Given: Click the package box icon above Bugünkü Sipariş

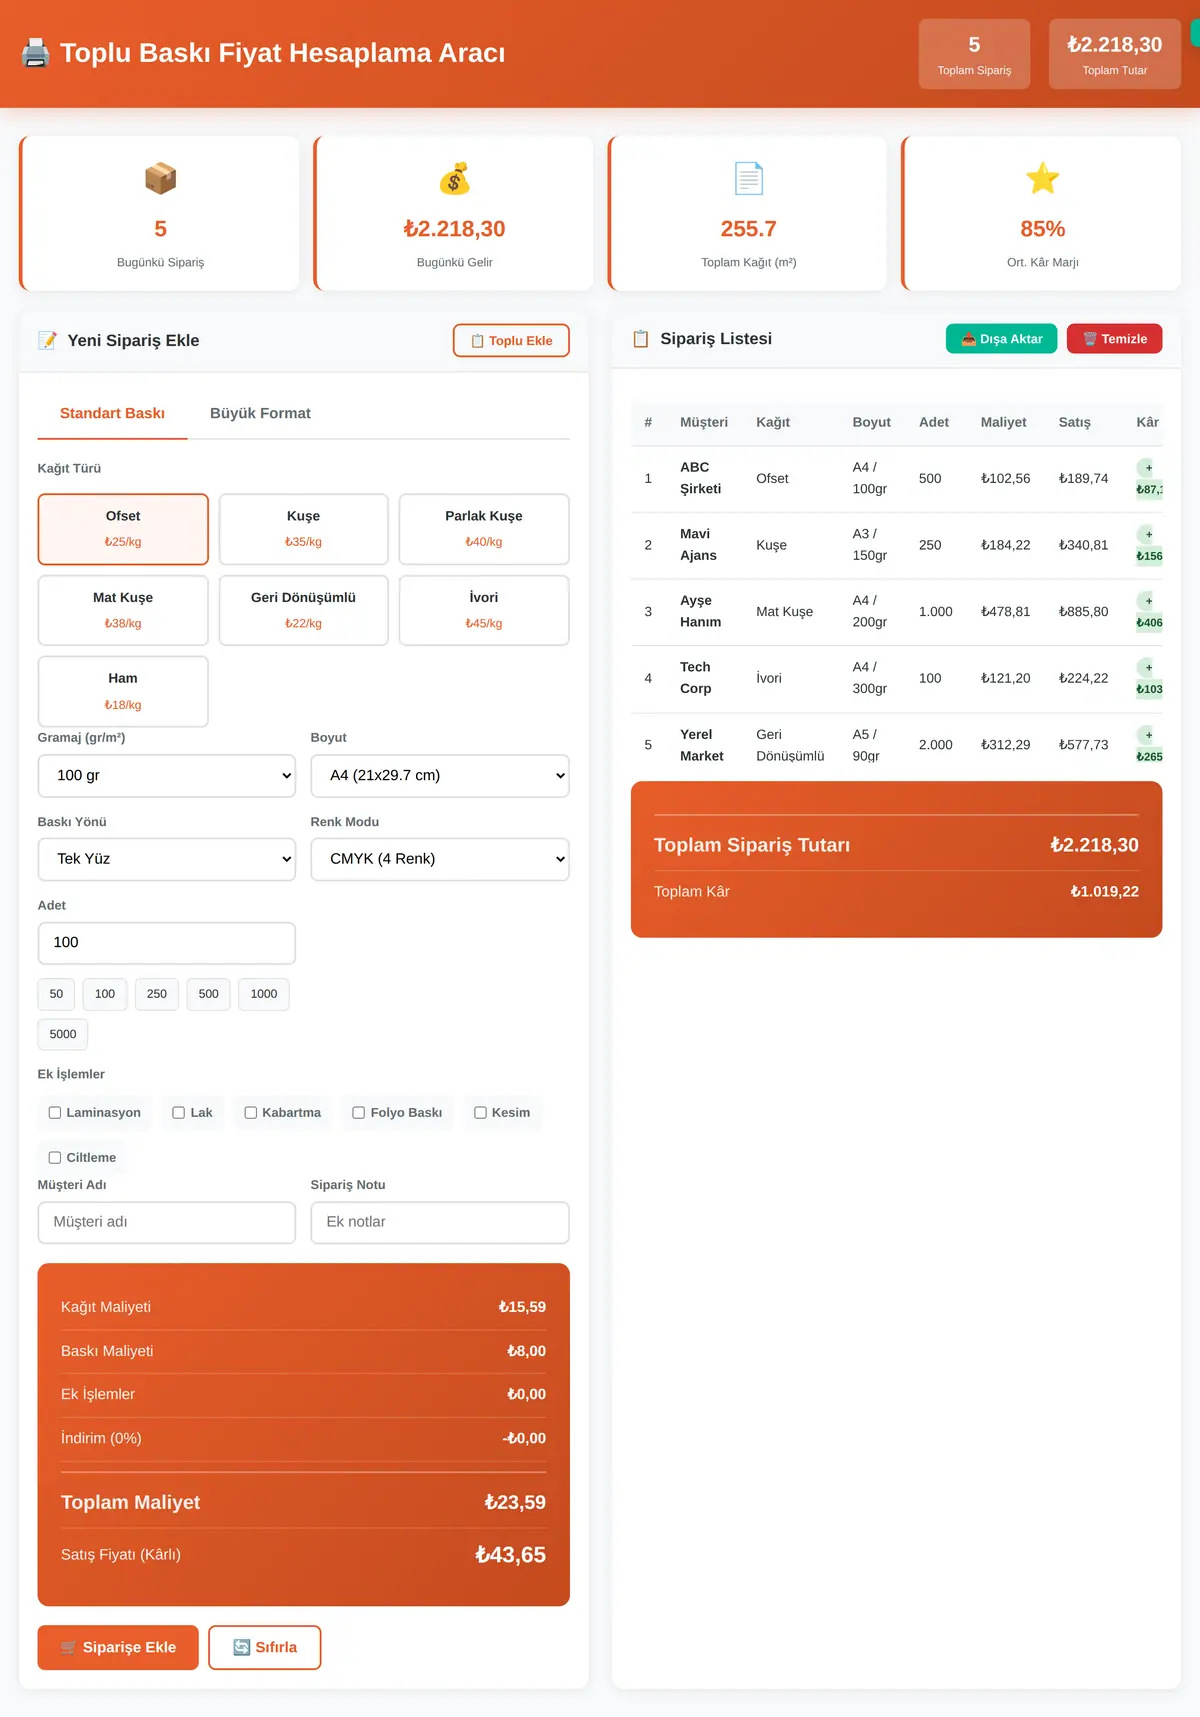Looking at the screenshot, I should coord(160,179).
